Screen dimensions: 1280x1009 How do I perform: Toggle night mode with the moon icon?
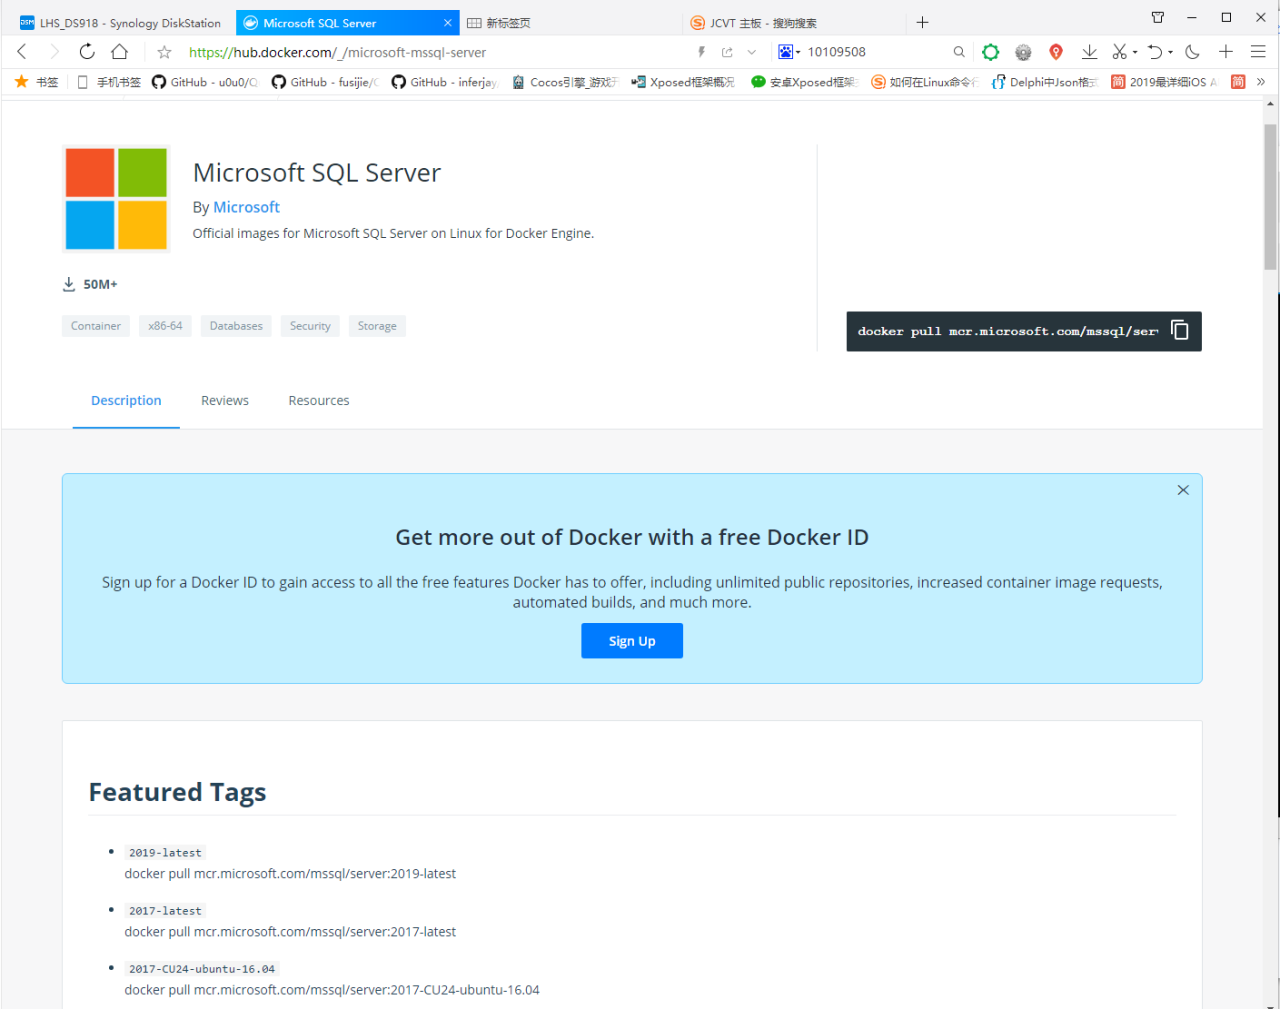tap(1192, 52)
